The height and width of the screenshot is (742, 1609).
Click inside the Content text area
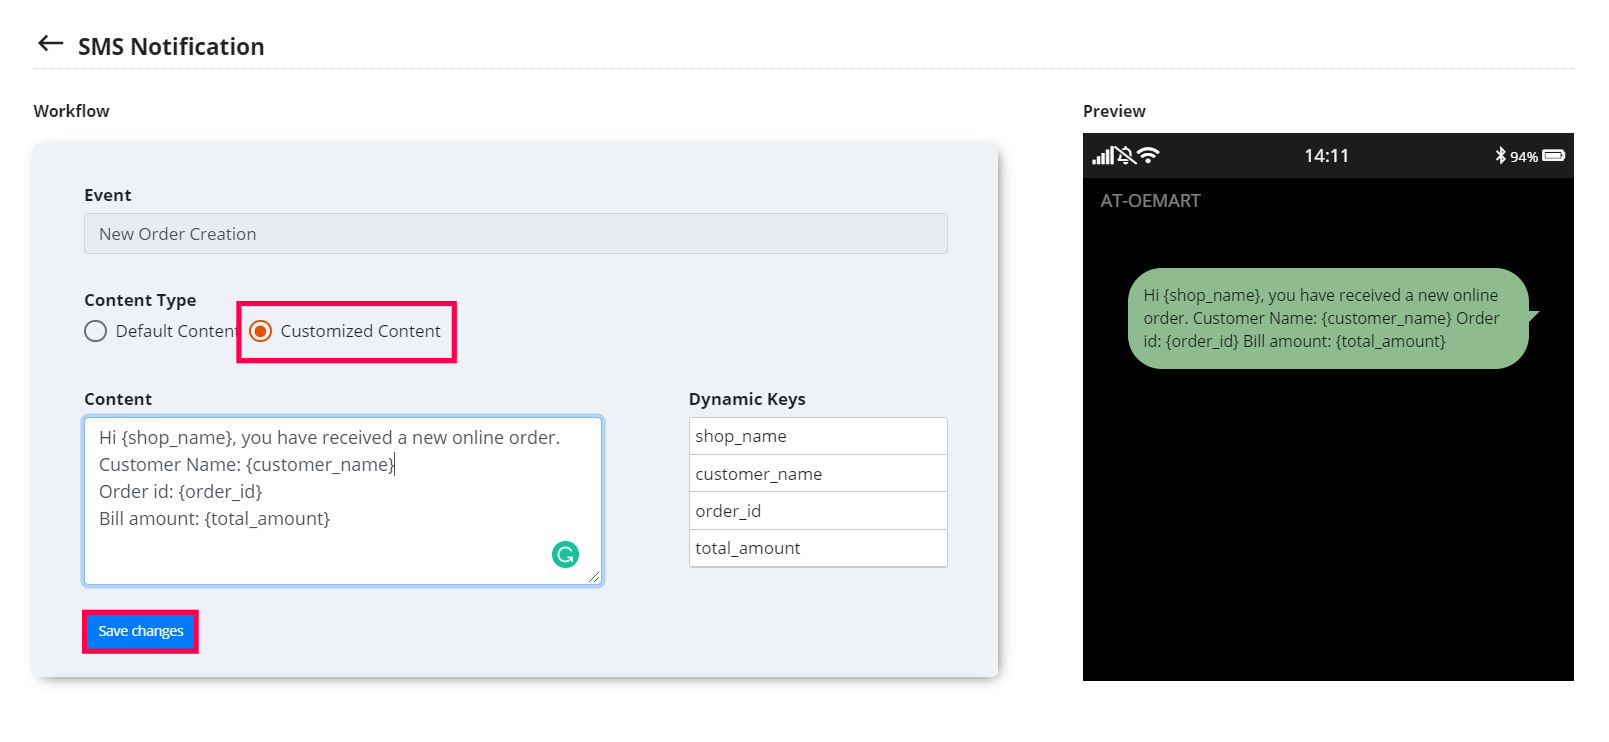click(343, 501)
